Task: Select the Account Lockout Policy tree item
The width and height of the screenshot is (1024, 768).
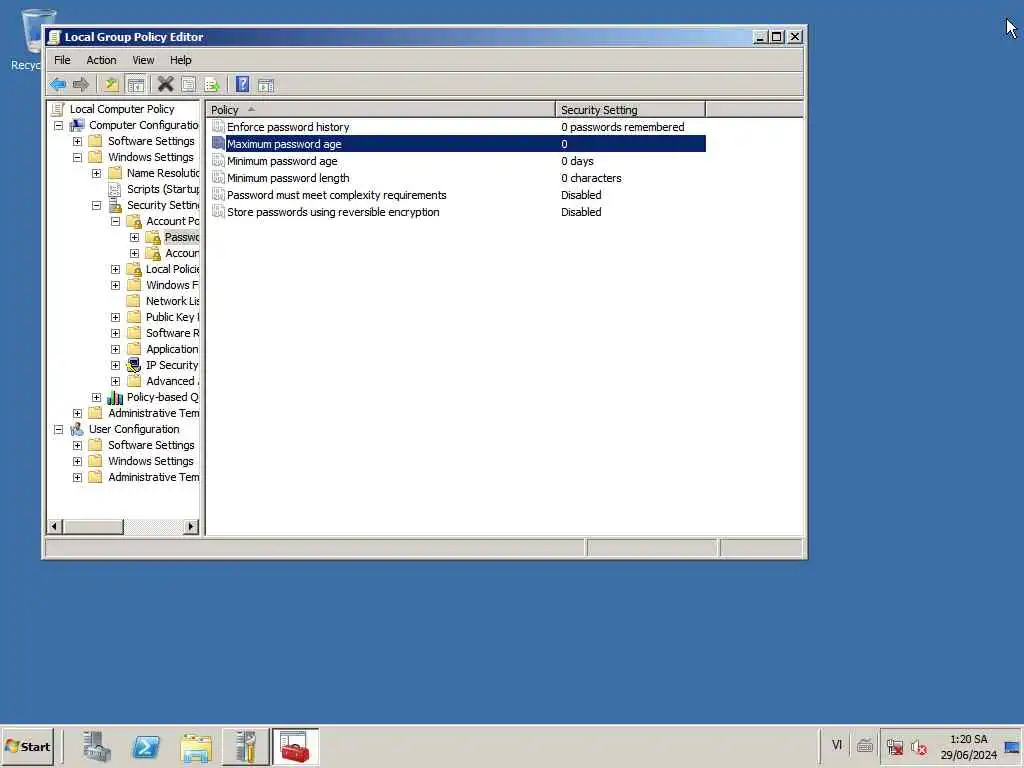Action: [182, 253]
